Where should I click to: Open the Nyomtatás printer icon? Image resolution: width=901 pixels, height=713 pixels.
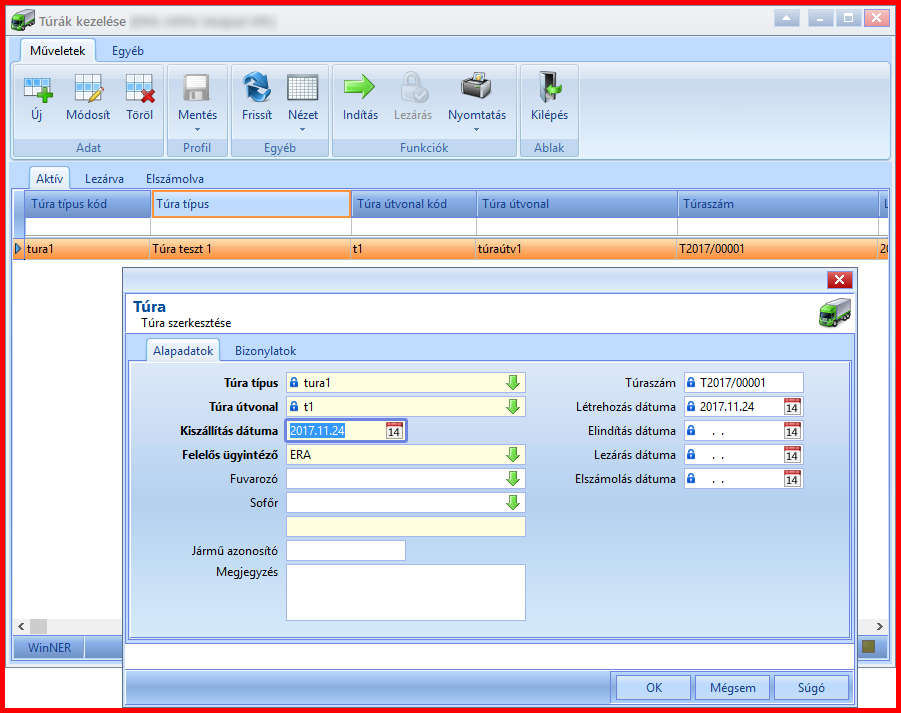pos(476,86)
